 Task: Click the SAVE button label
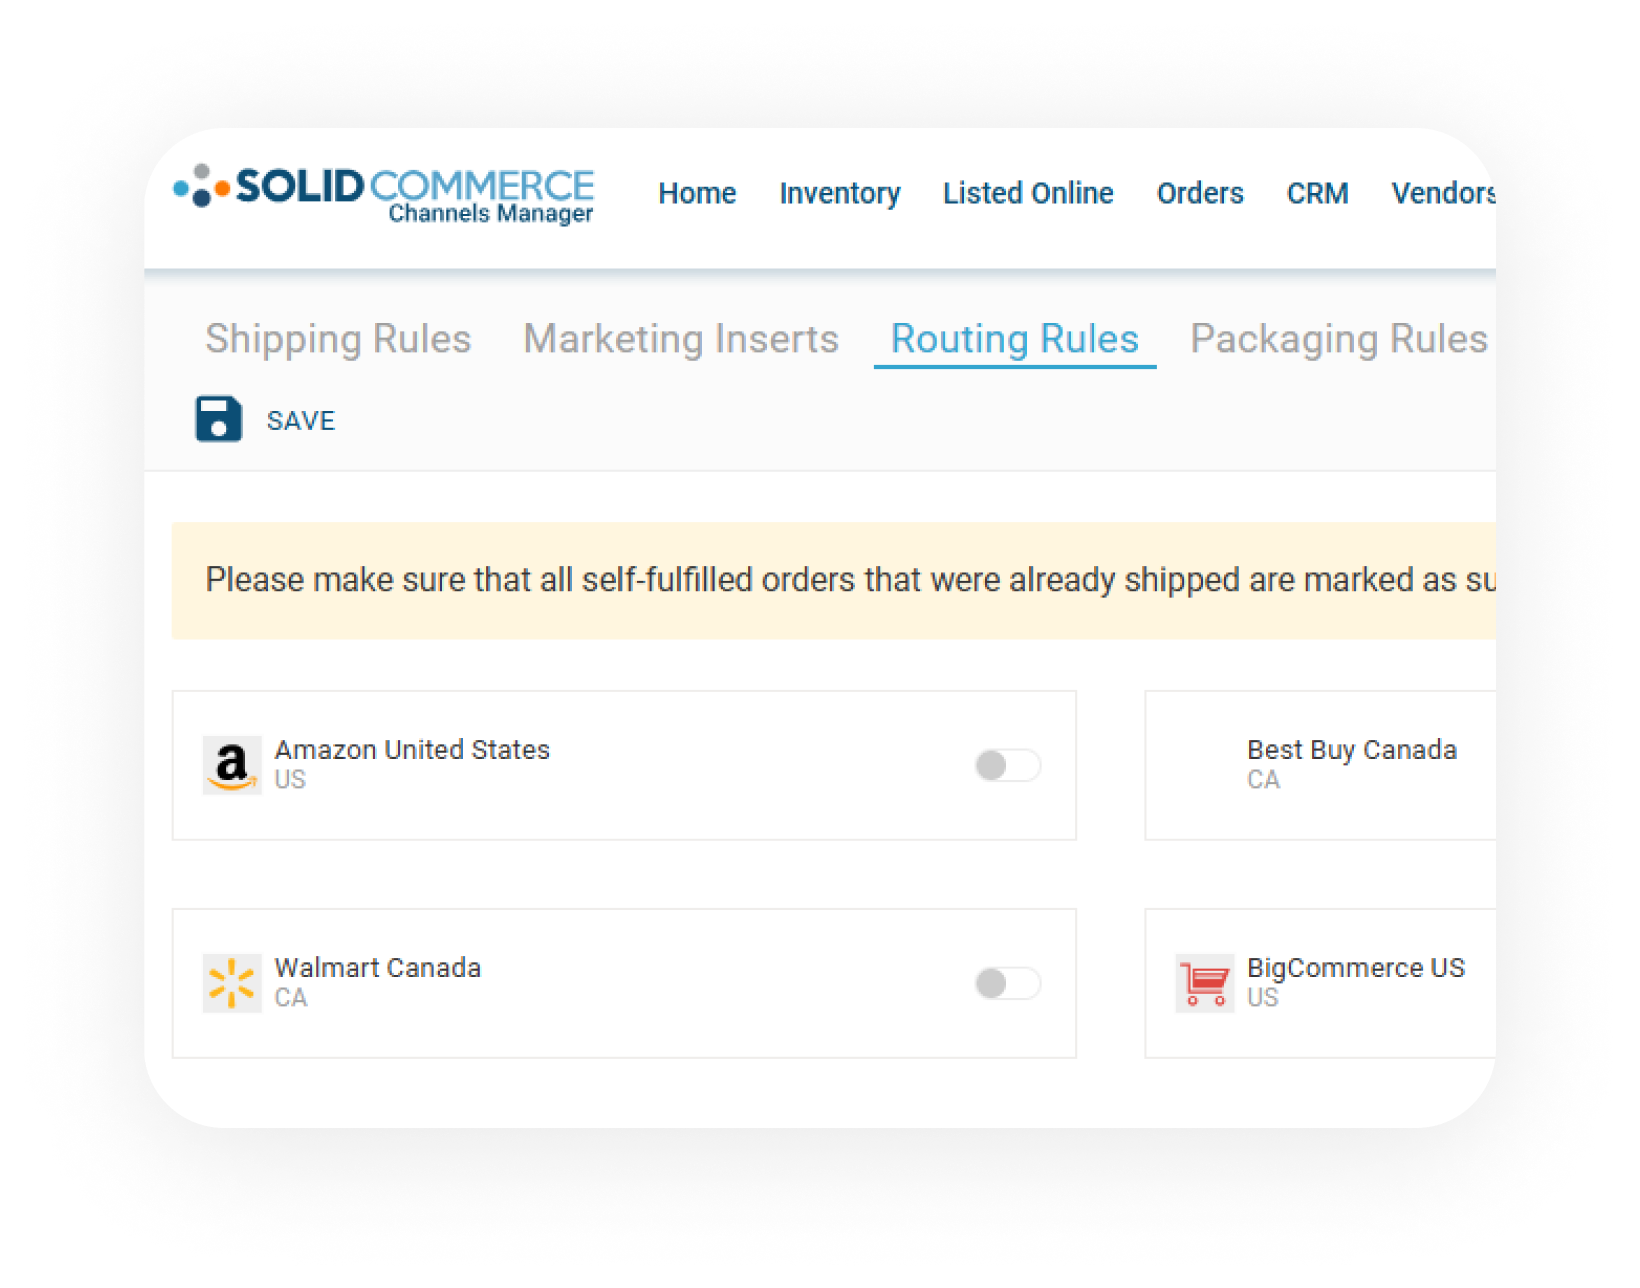pyautogui.click(x=301, y=421)
